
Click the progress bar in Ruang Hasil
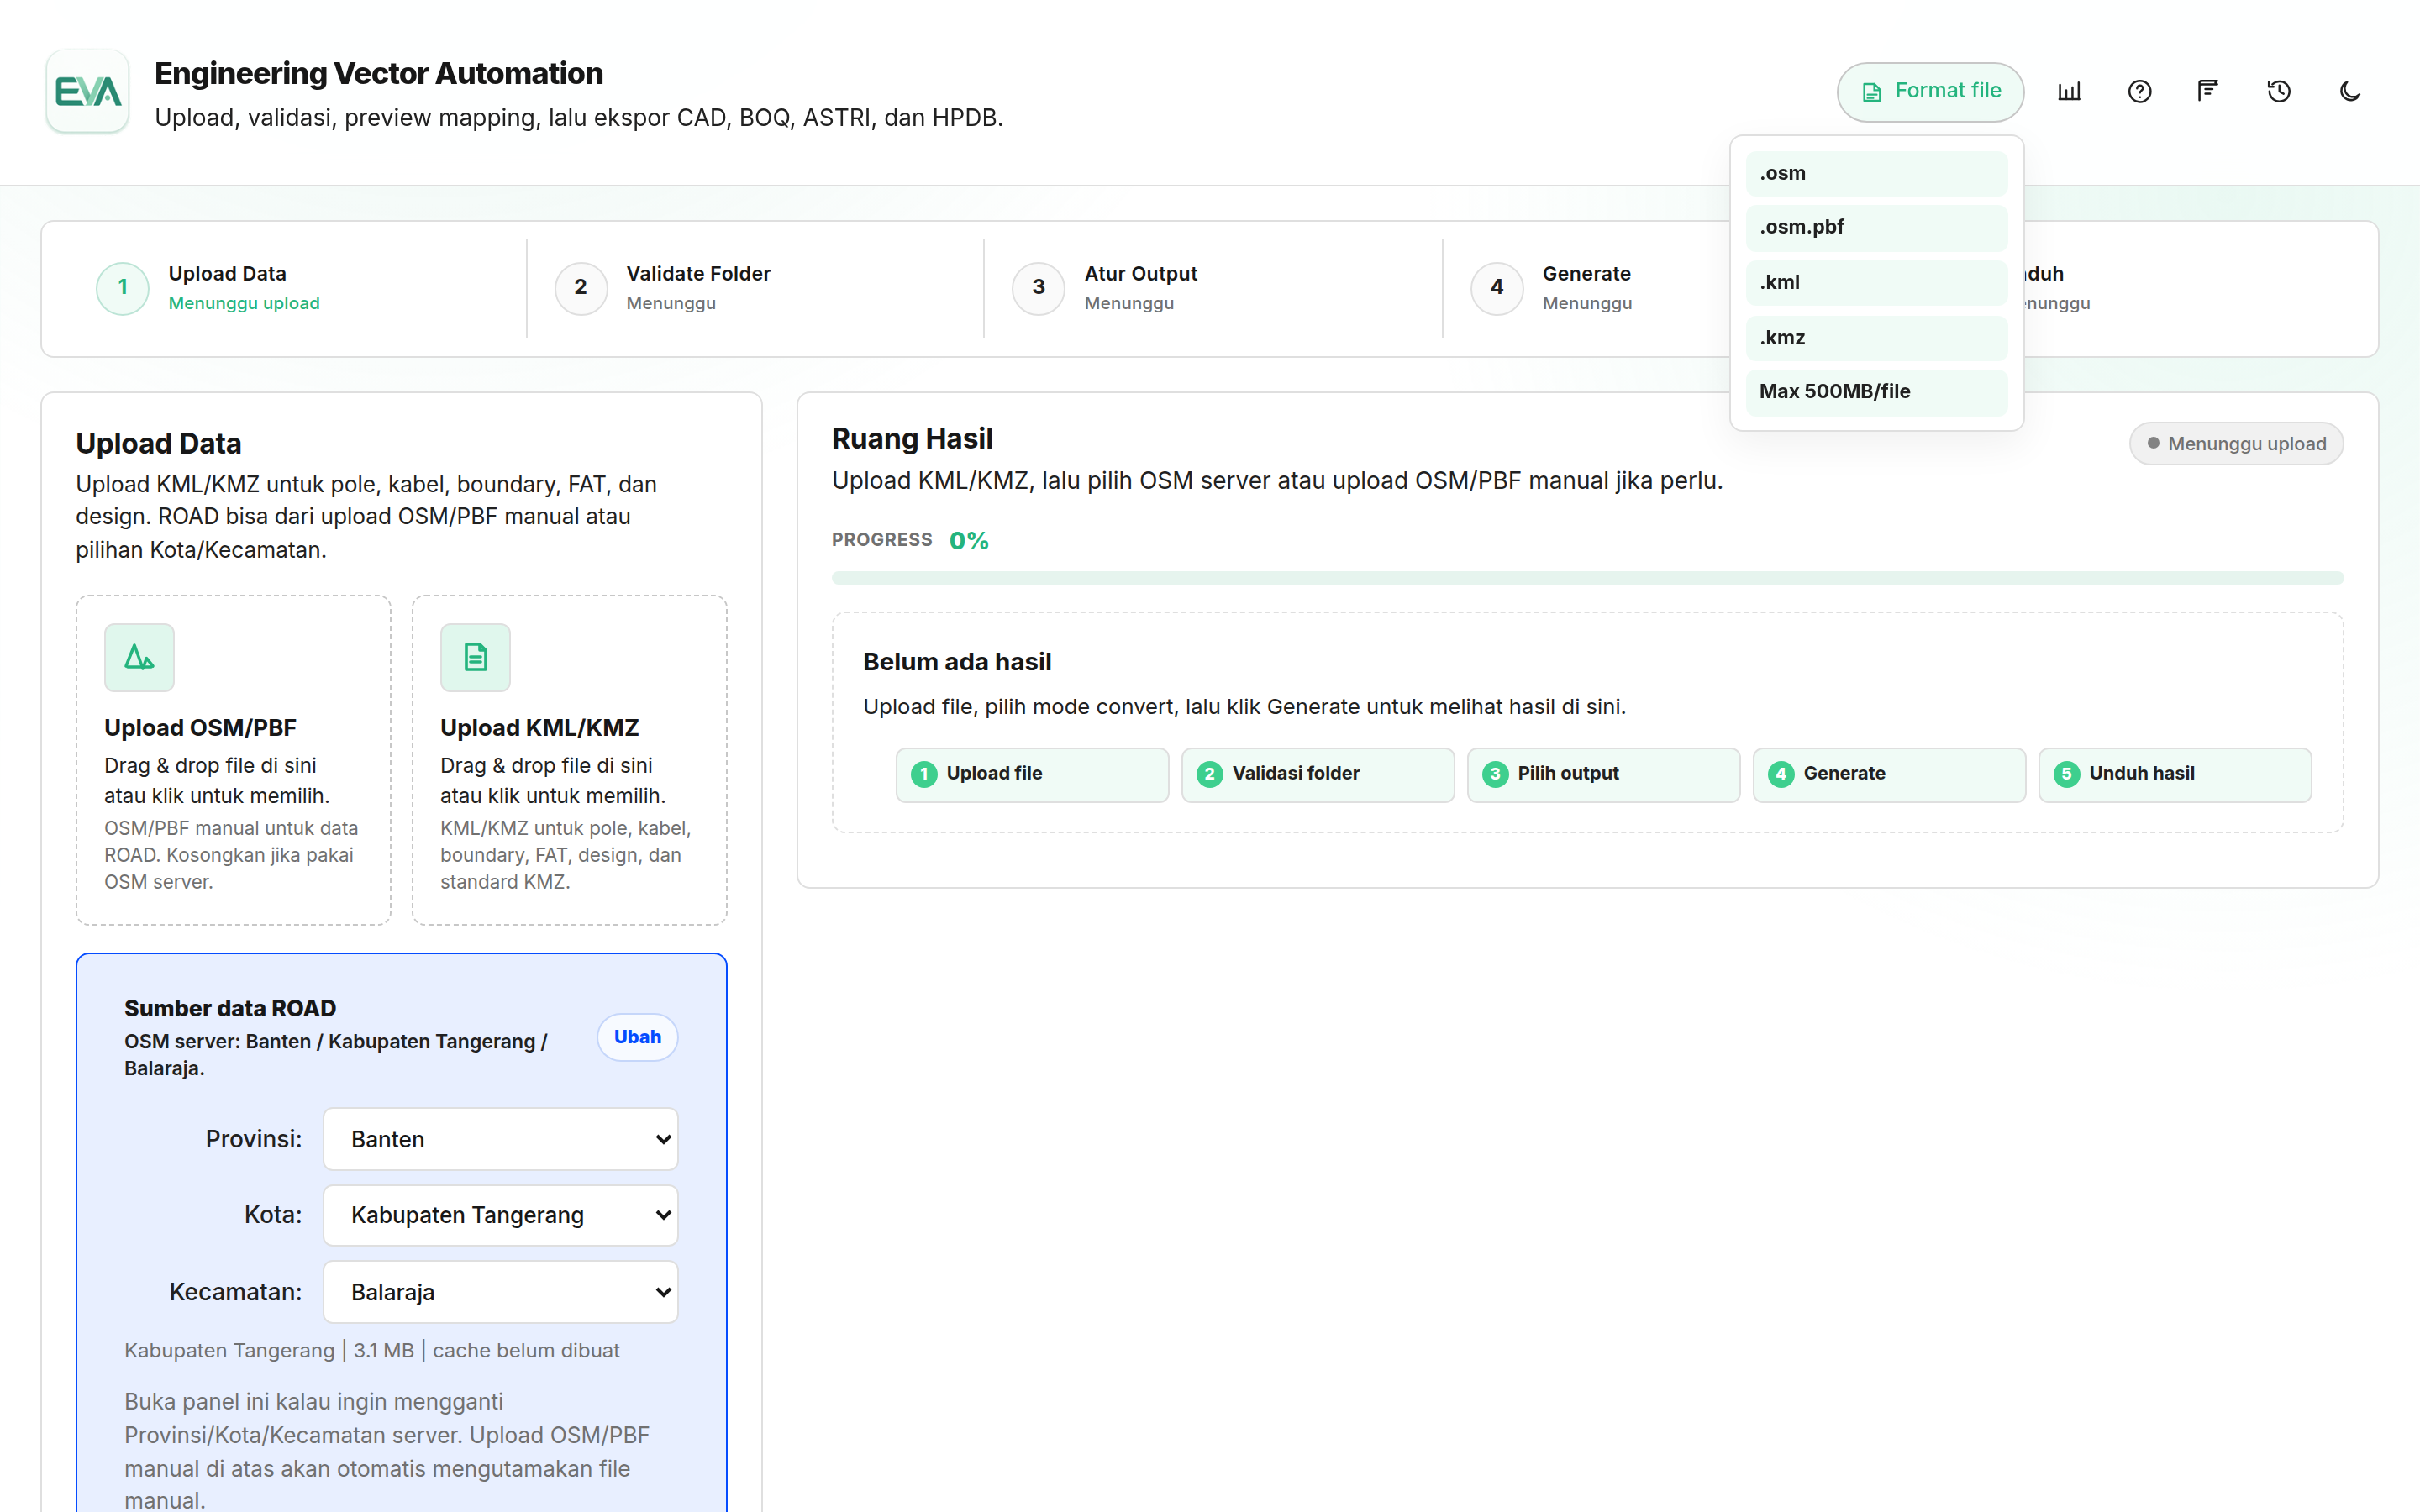tap(1587, 578)
